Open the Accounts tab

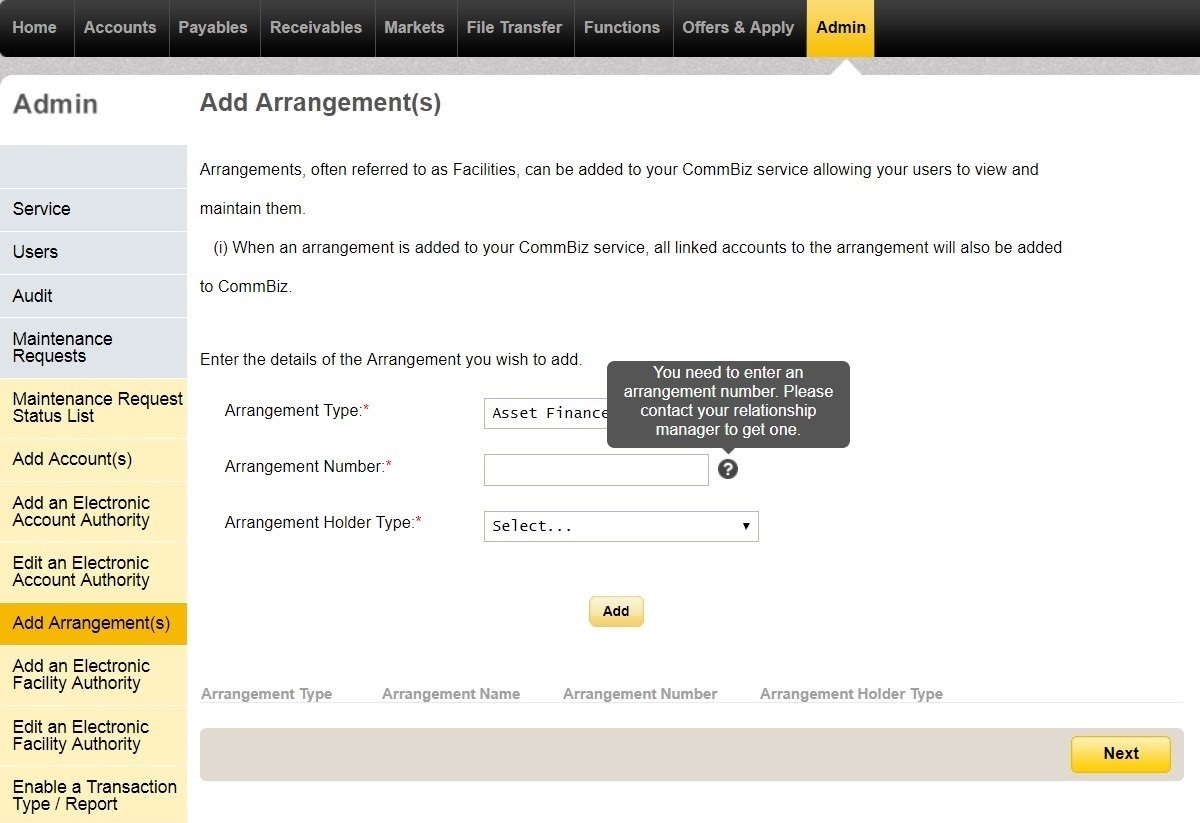click(x=120, y=28)
